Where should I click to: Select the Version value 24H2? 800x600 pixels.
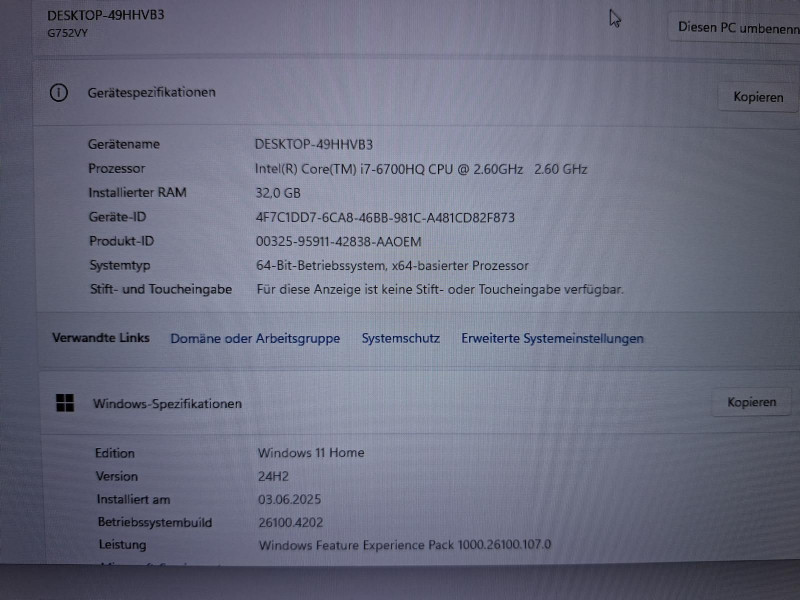273,476
